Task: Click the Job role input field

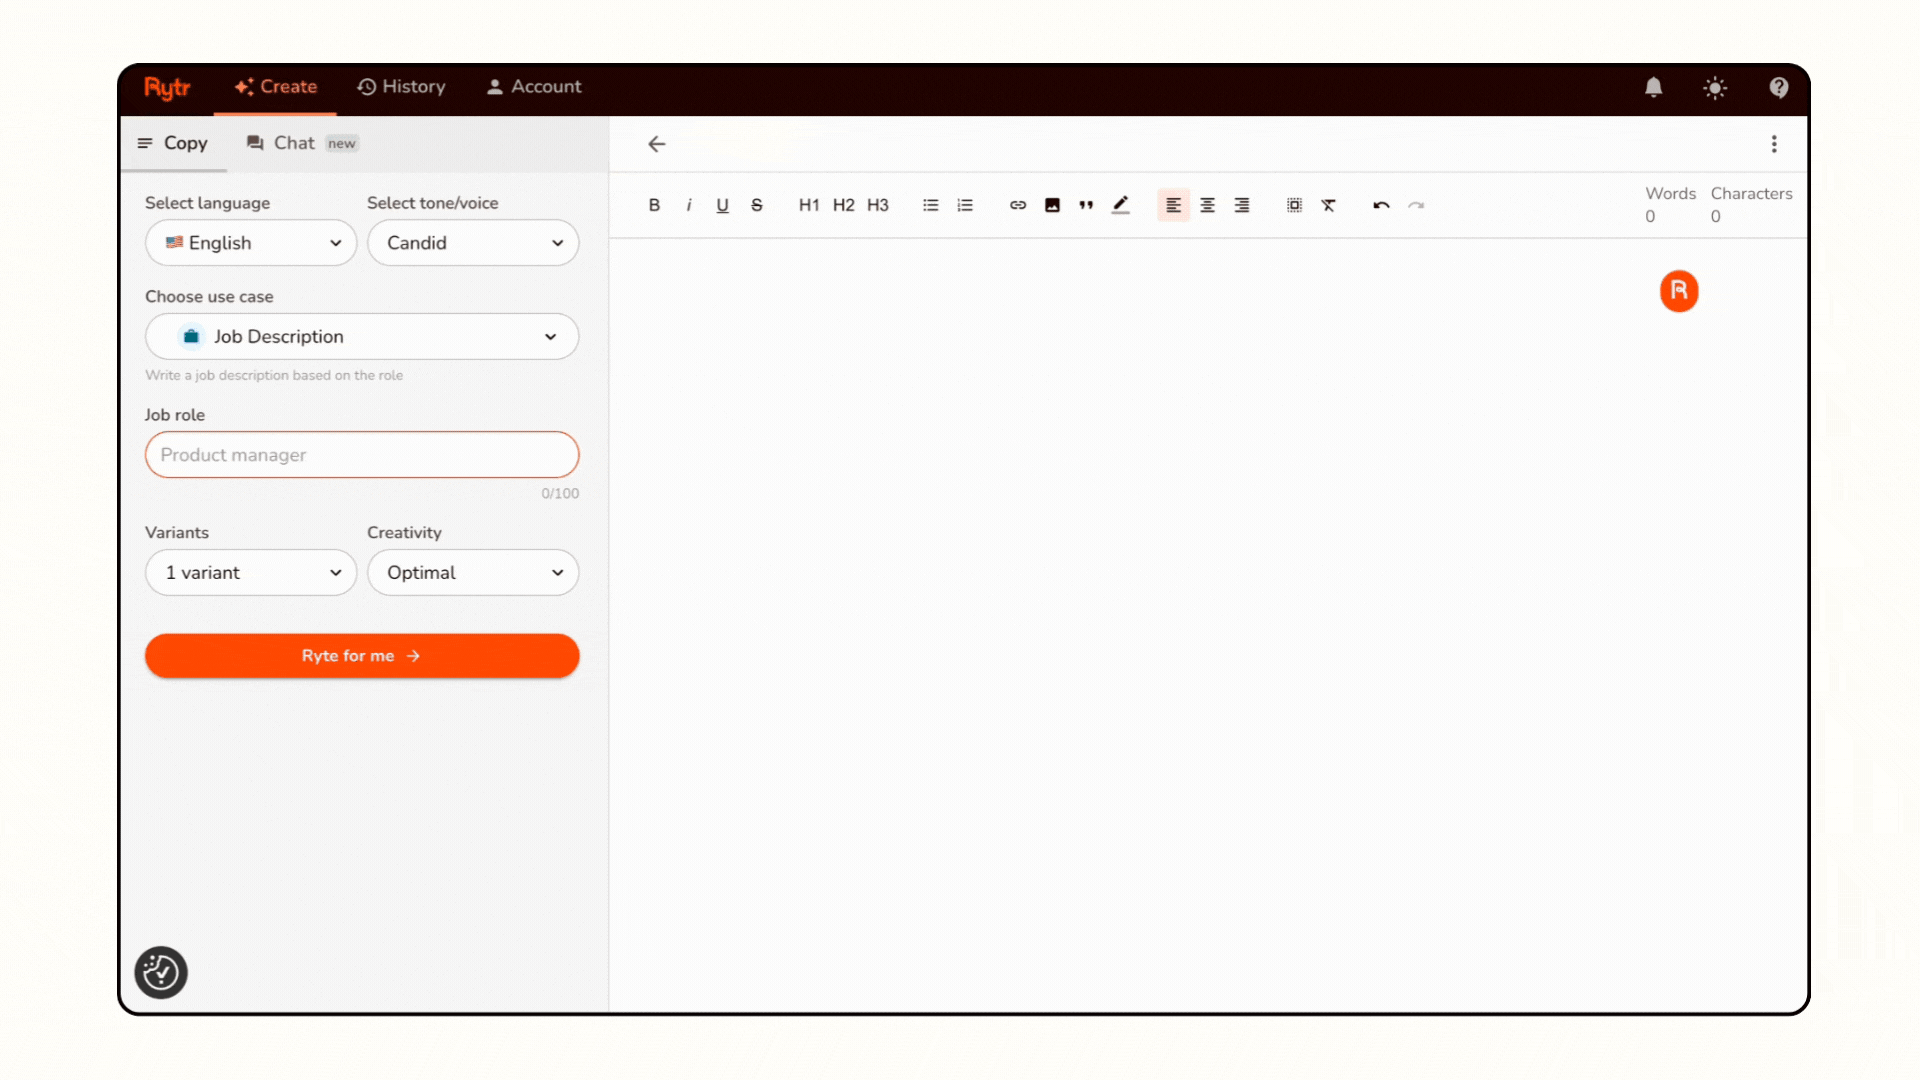Action: point(362,455)
